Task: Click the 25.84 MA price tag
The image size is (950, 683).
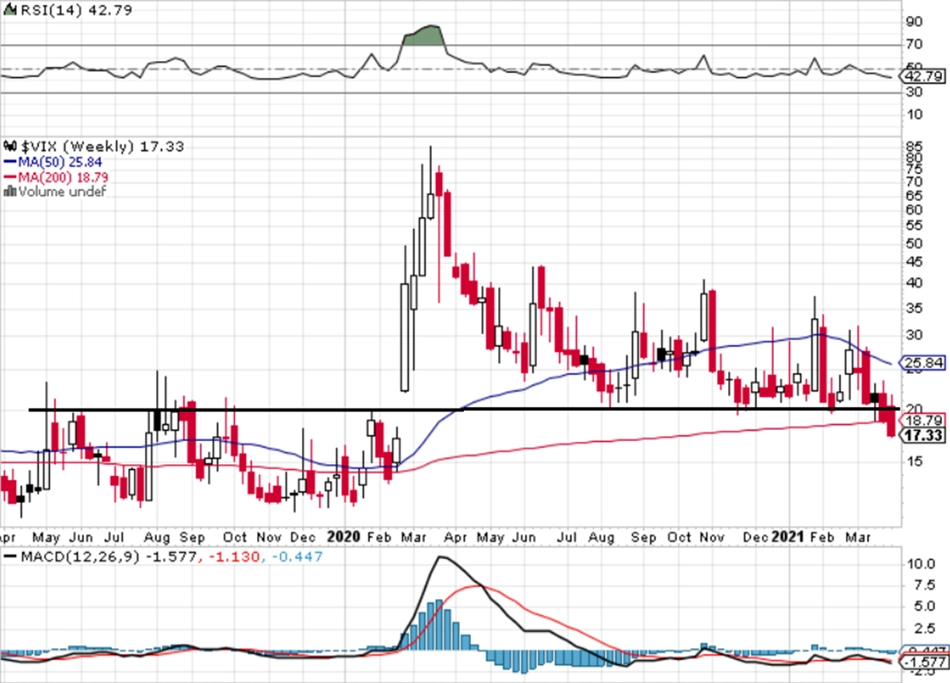Action: 923,363
